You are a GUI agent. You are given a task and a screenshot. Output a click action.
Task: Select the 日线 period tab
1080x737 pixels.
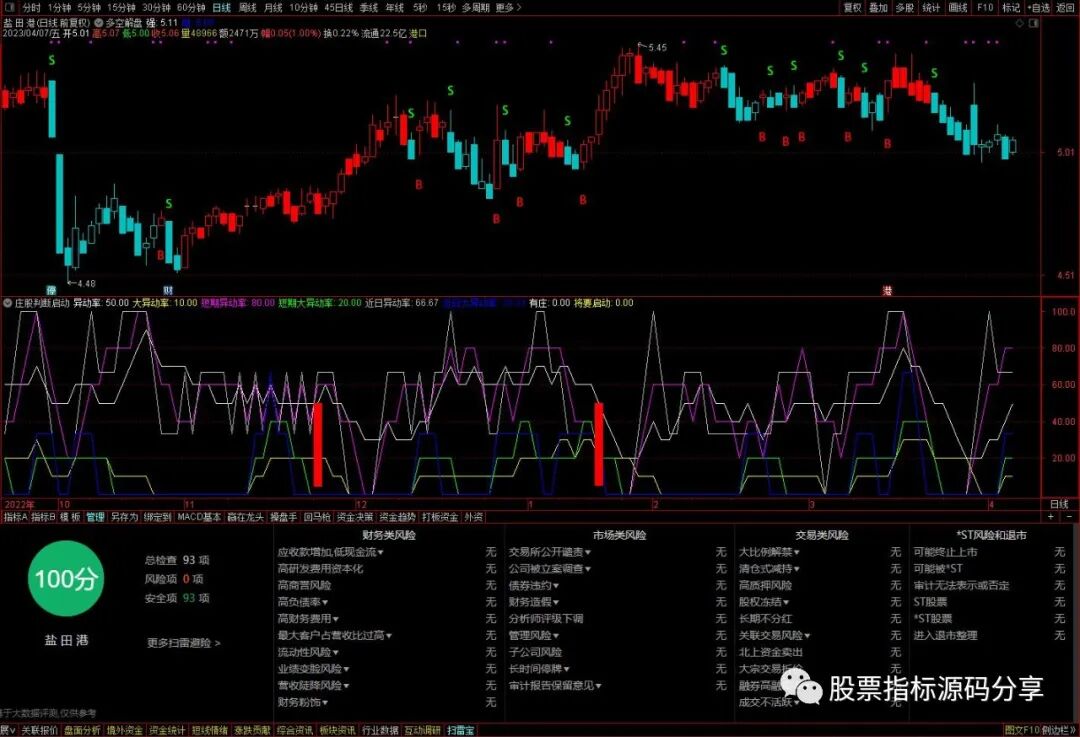point(221,8)
